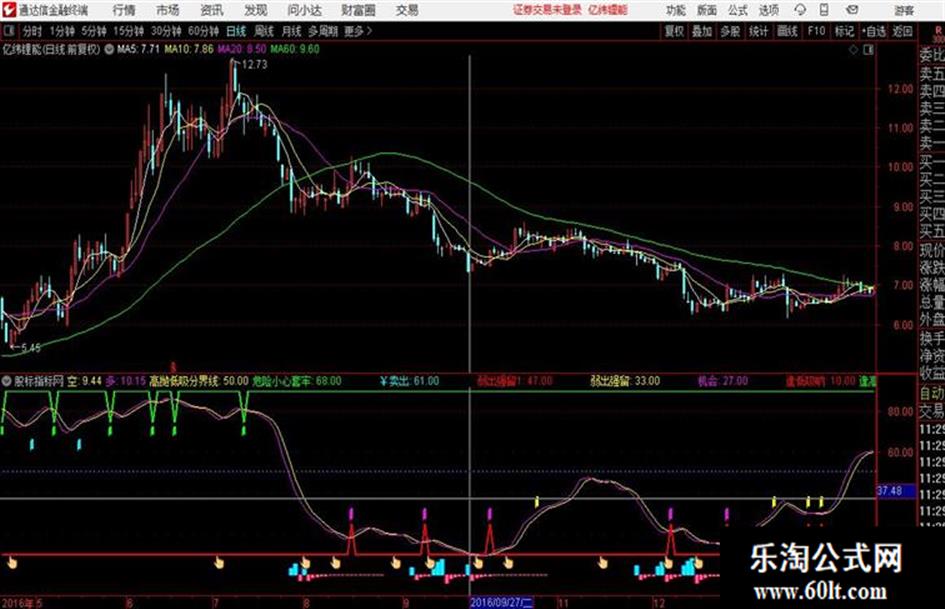The image size is (945, 609).
Task: Switch to 5分钟 period
Action: [93, 31]
